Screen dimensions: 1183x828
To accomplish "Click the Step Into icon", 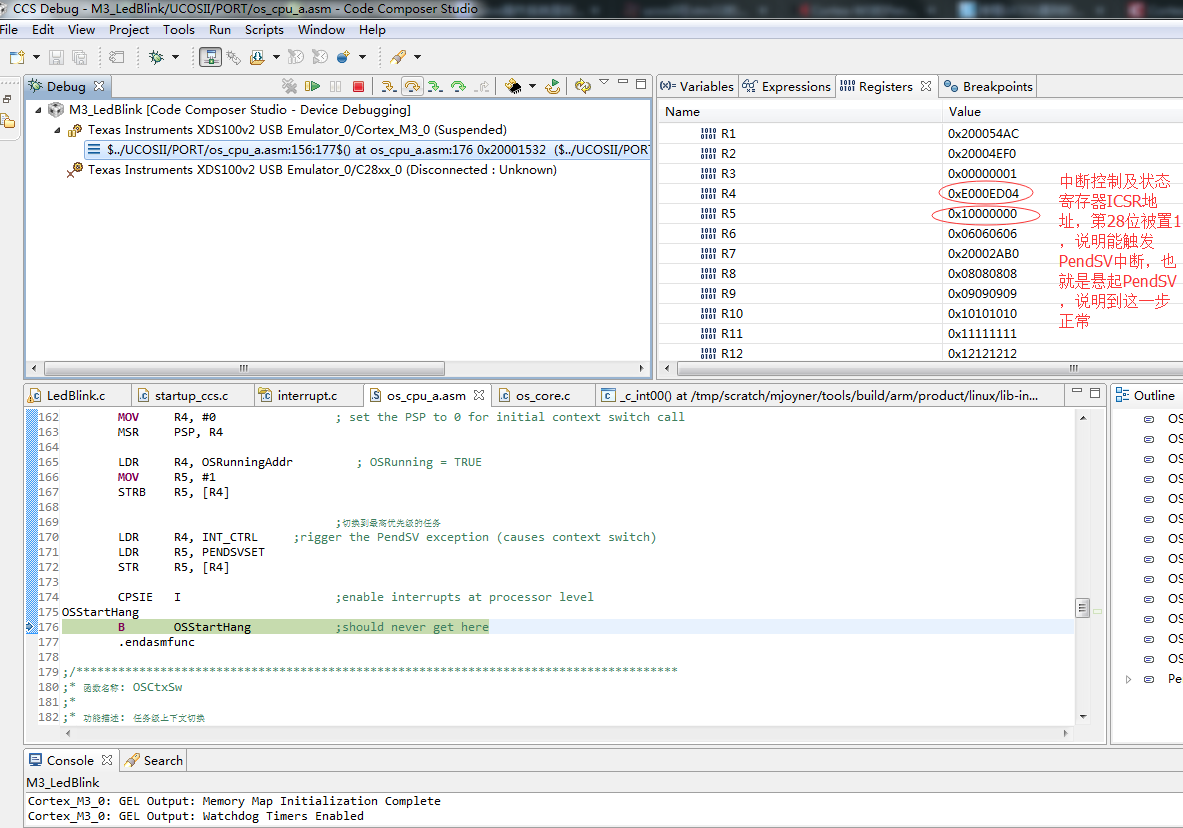I will [388, 87].
